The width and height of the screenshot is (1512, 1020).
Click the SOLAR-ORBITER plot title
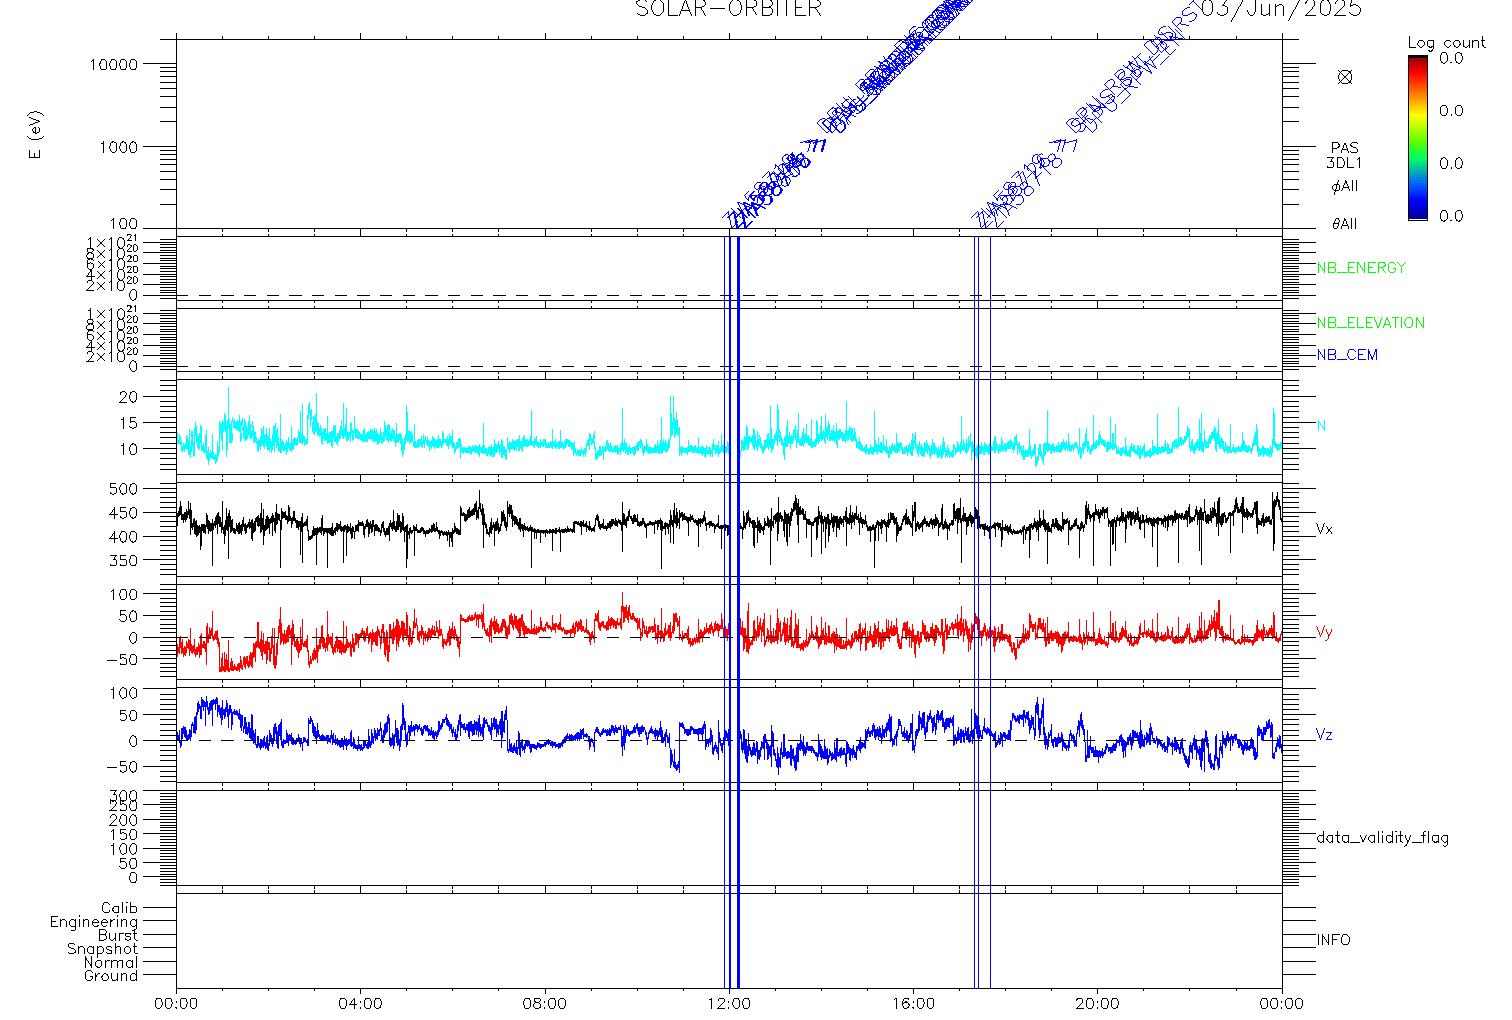click(x=728, y=9)
